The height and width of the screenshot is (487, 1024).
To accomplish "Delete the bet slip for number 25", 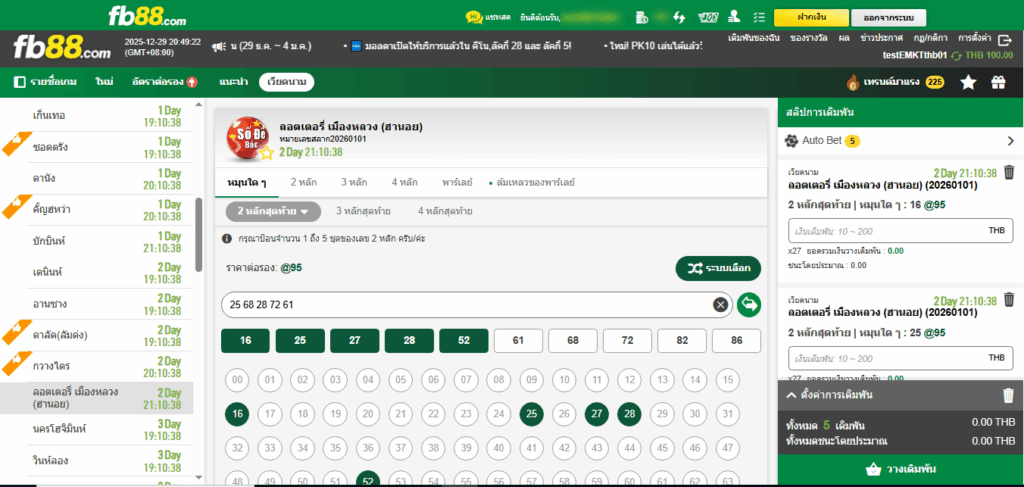I will pyautogui.click(x=1009, y=300).
